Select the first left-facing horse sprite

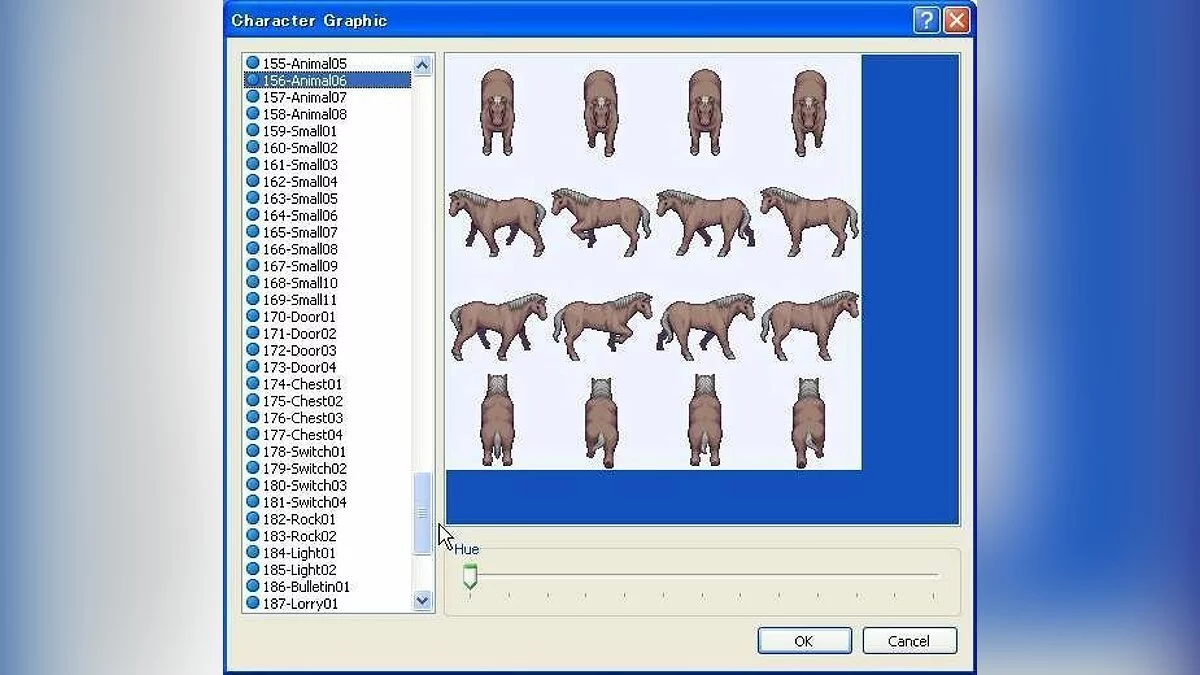pyautogui.click(x=497, y=221)
